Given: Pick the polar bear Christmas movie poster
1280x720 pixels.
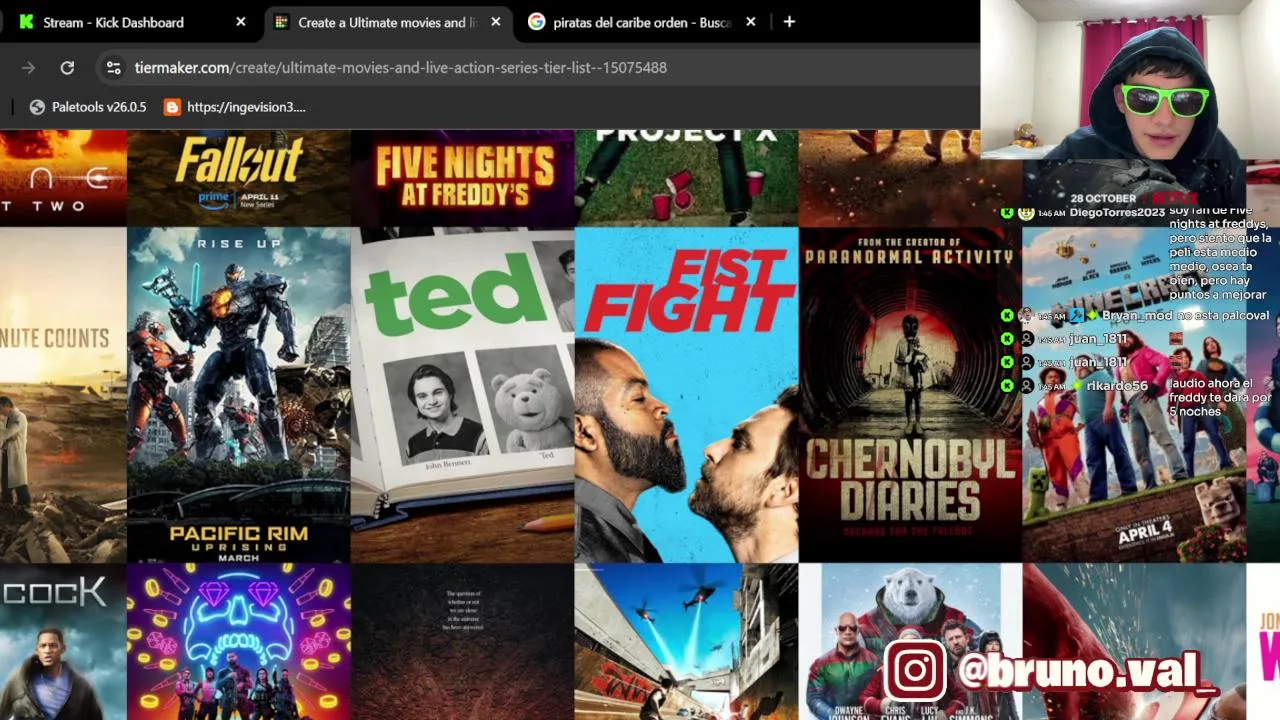Looking at the screenshot, I should pos(910,642).
